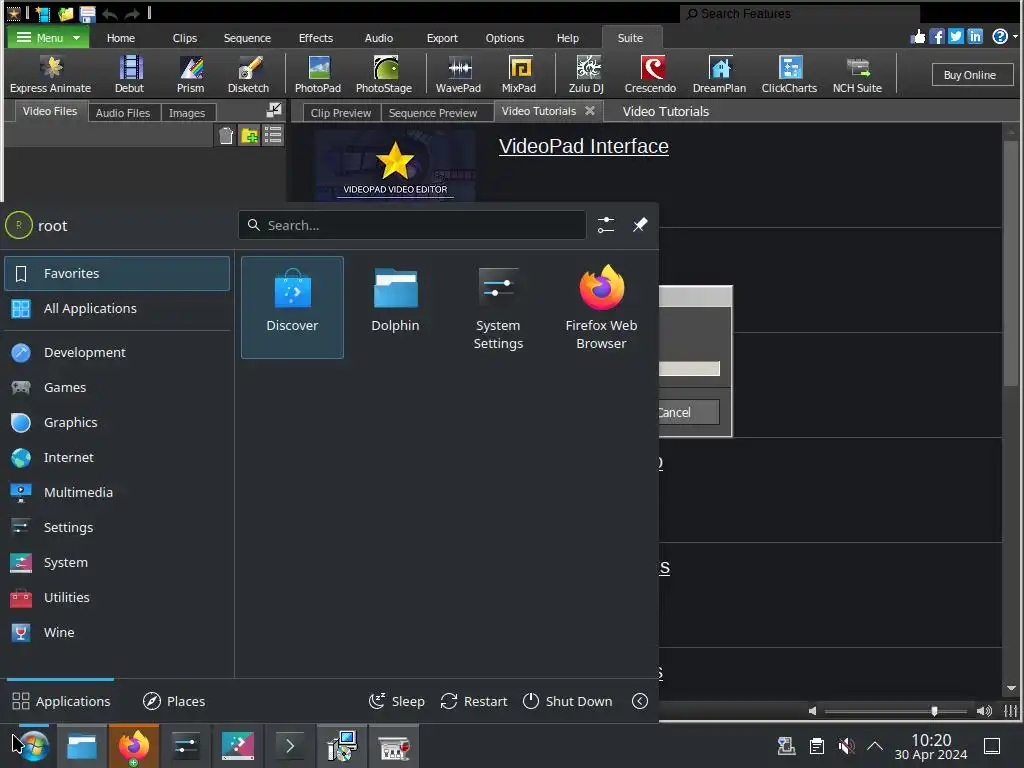
Task: Expand more session options arrow in launcher
Action: coord(640,701)
